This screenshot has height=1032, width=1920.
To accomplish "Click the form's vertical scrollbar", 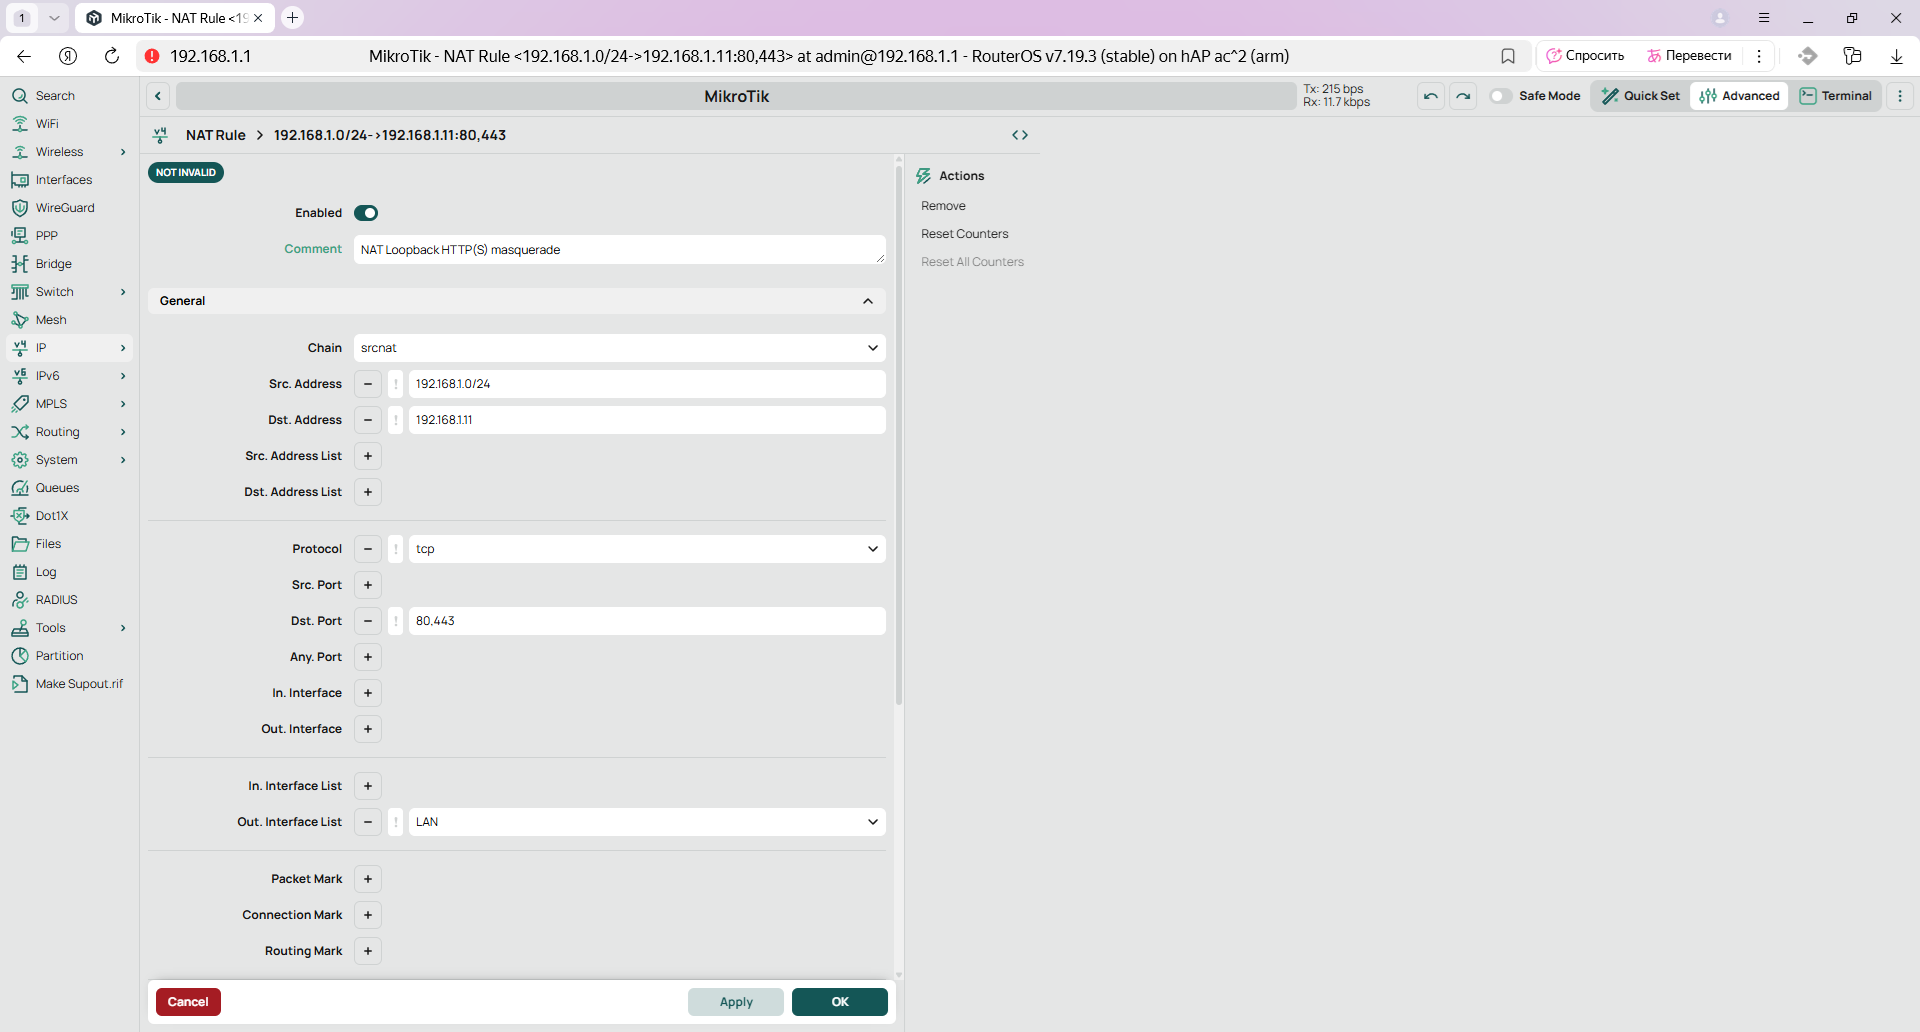I will pyautogui.click(x=899, y=435).
